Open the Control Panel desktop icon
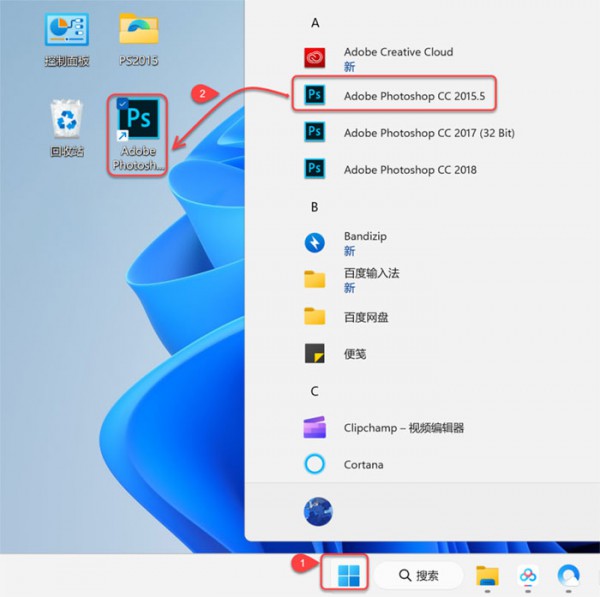This screenshot has width=600, height=597. (67, 39)
